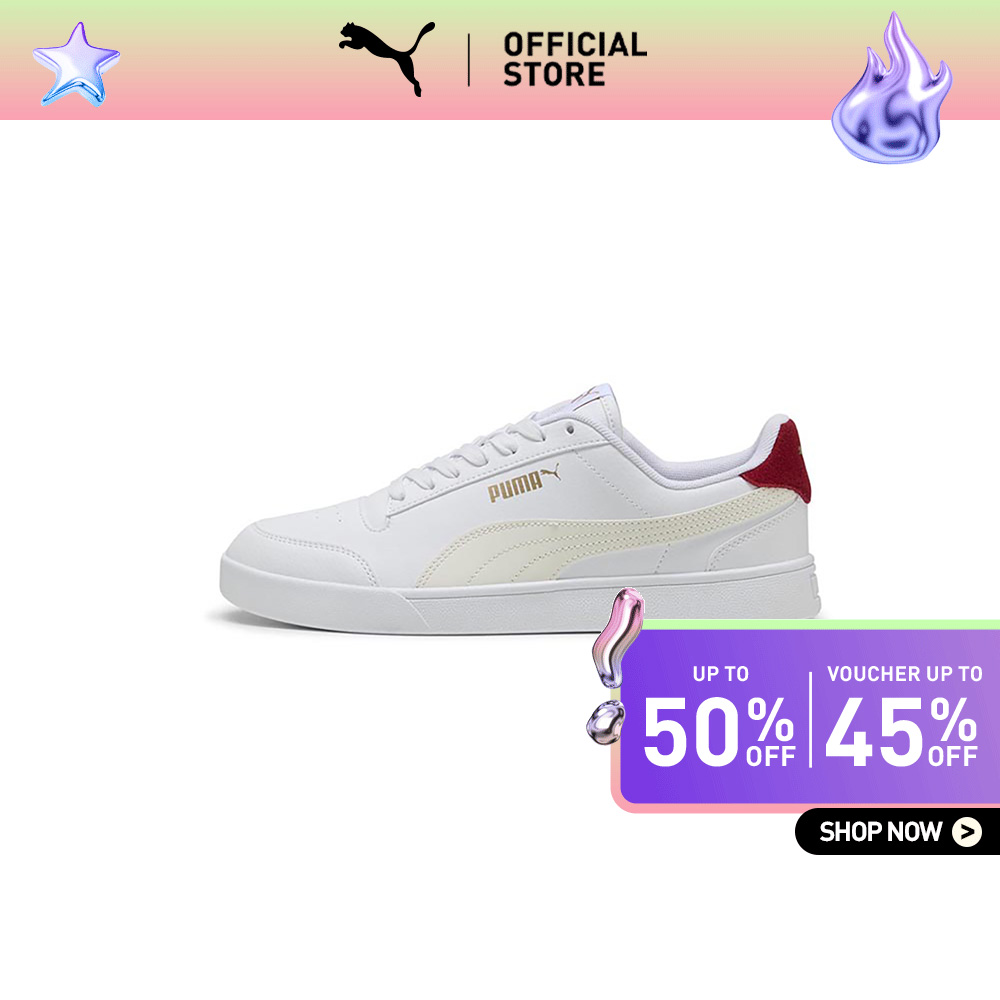Click the exclamation mark's bottom droplet
1000x1000 pixels.
(x=605, y=722)
